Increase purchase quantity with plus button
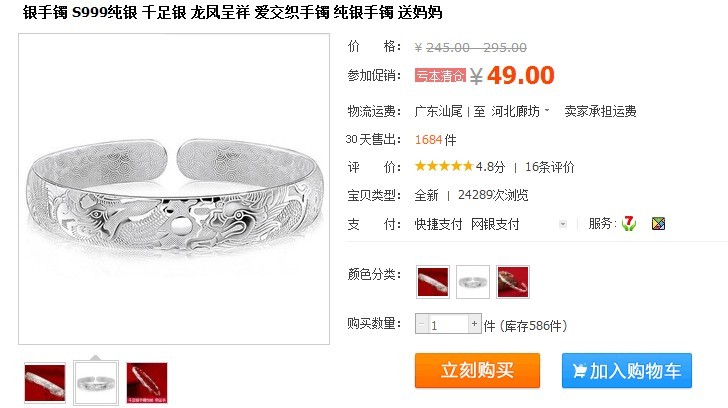Screen dimensions: 728x408 474,324
